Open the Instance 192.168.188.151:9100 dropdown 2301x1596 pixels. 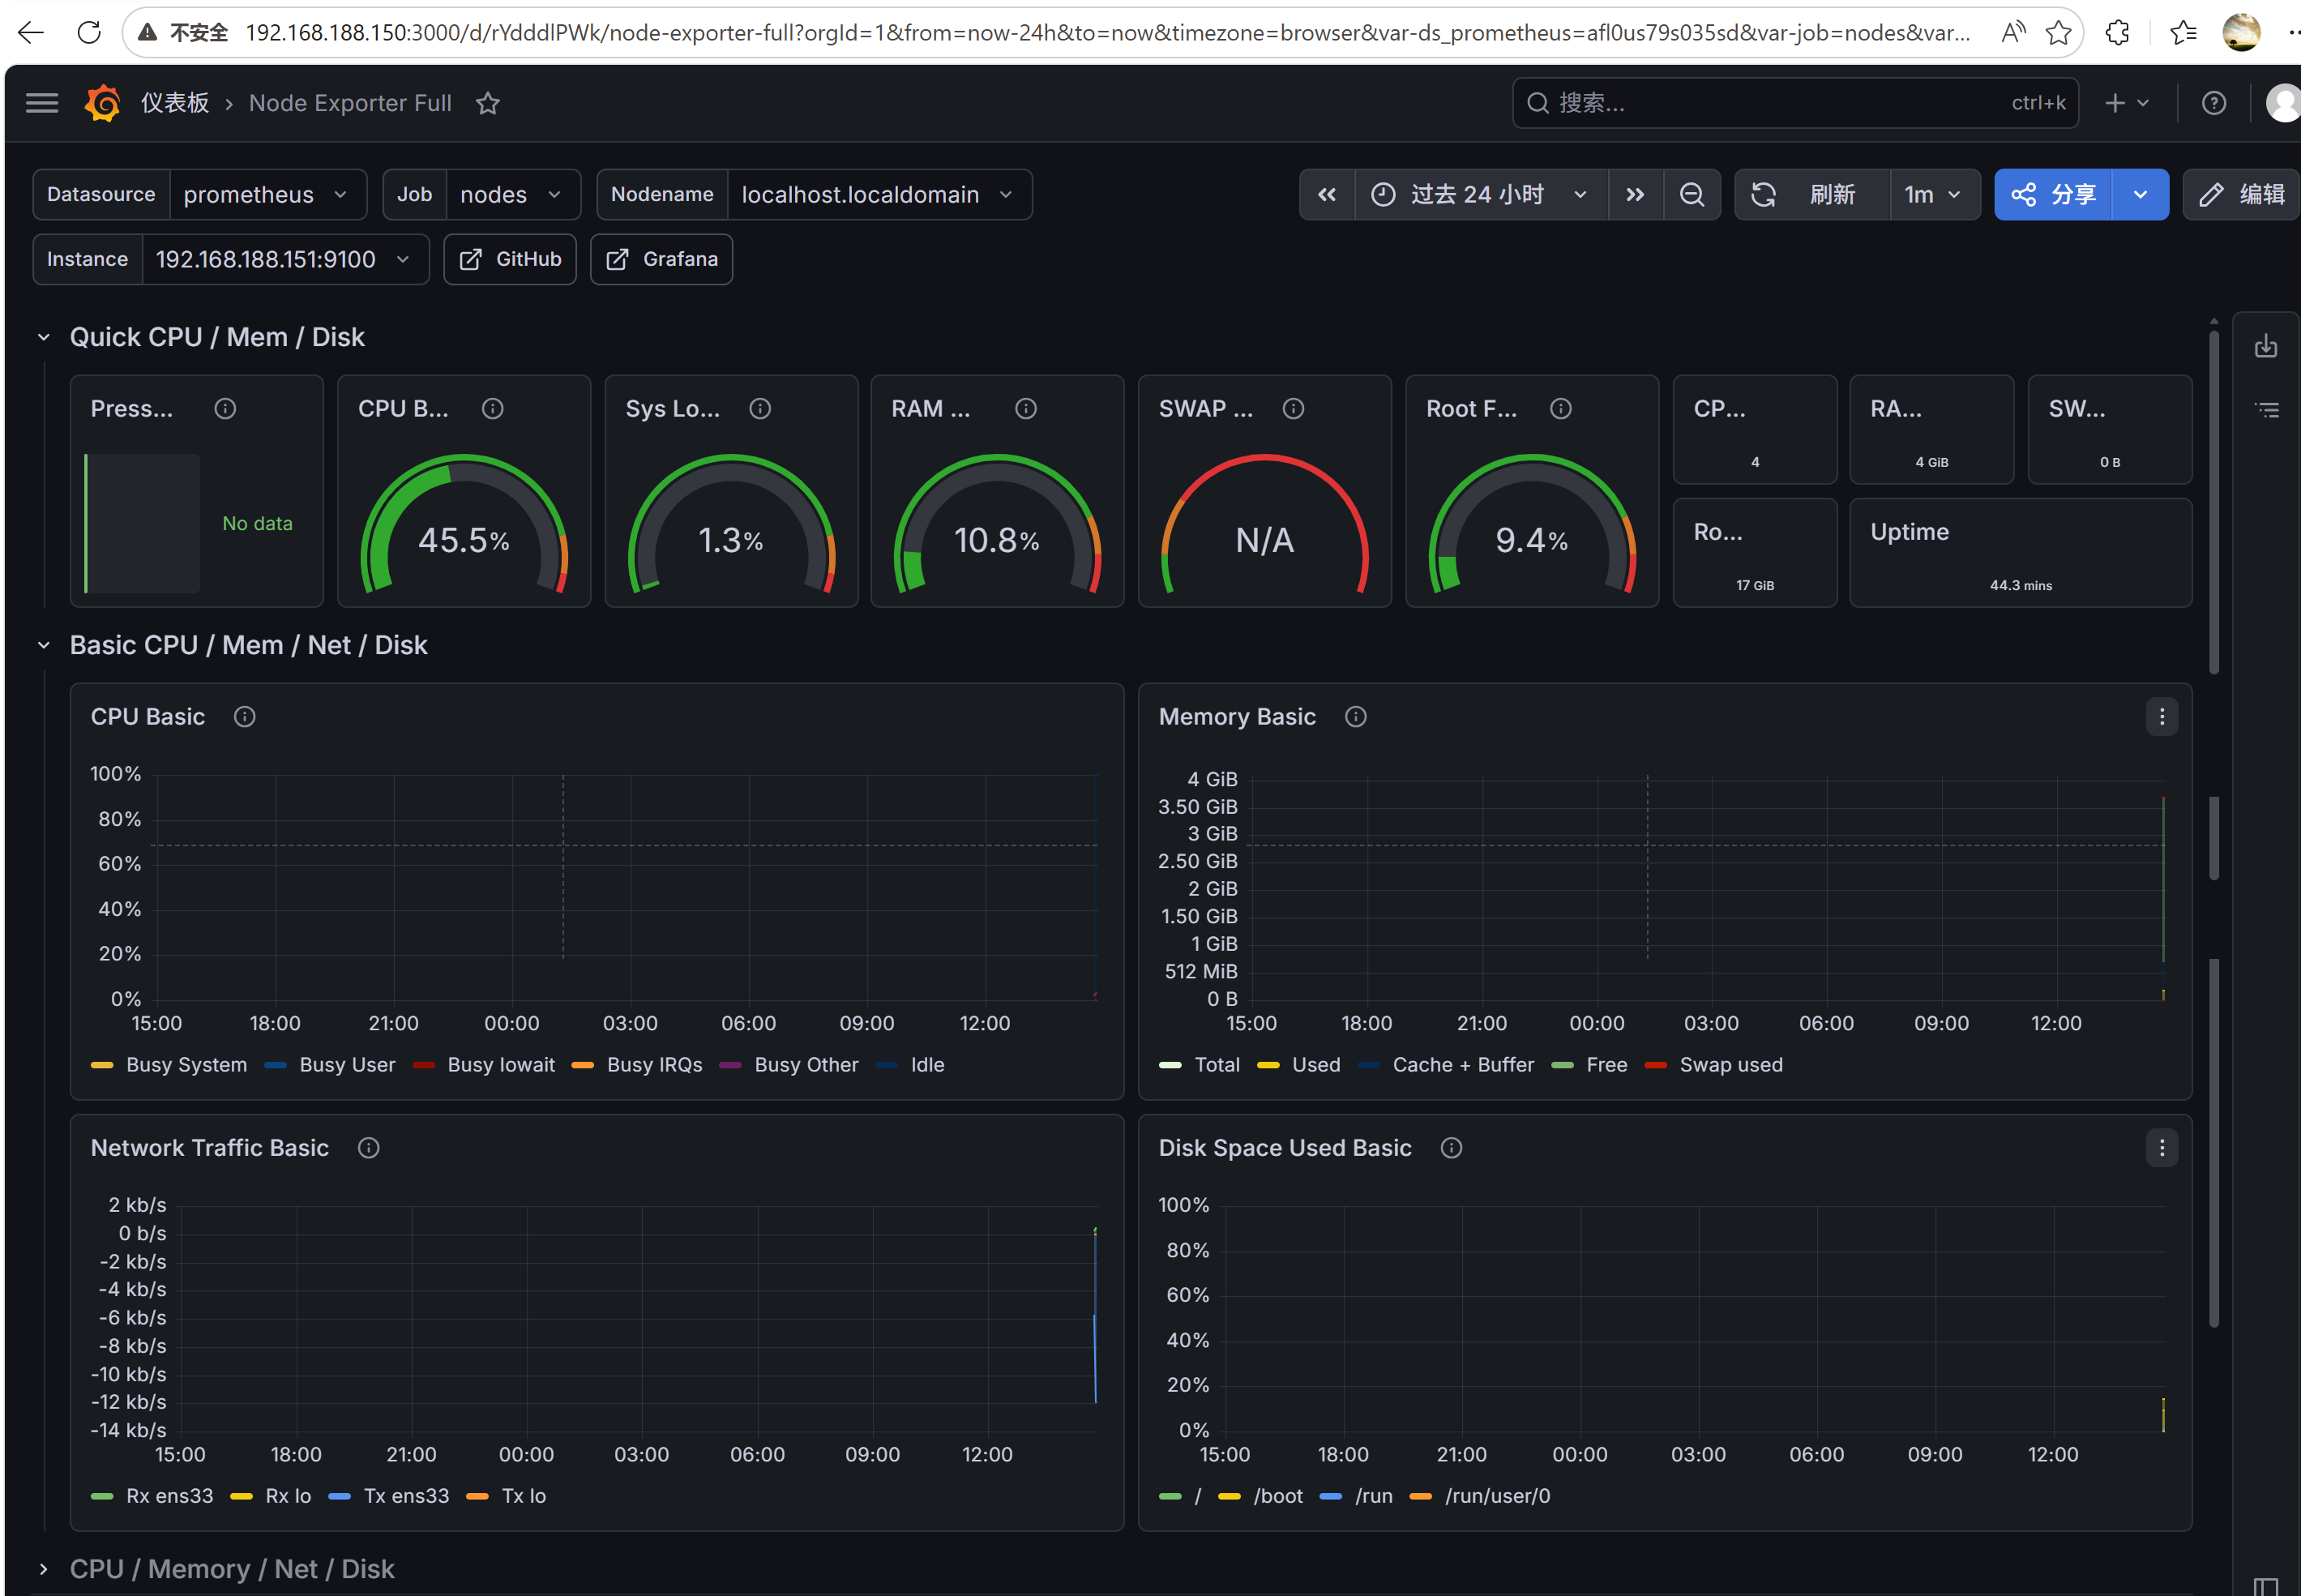(285, 259)
